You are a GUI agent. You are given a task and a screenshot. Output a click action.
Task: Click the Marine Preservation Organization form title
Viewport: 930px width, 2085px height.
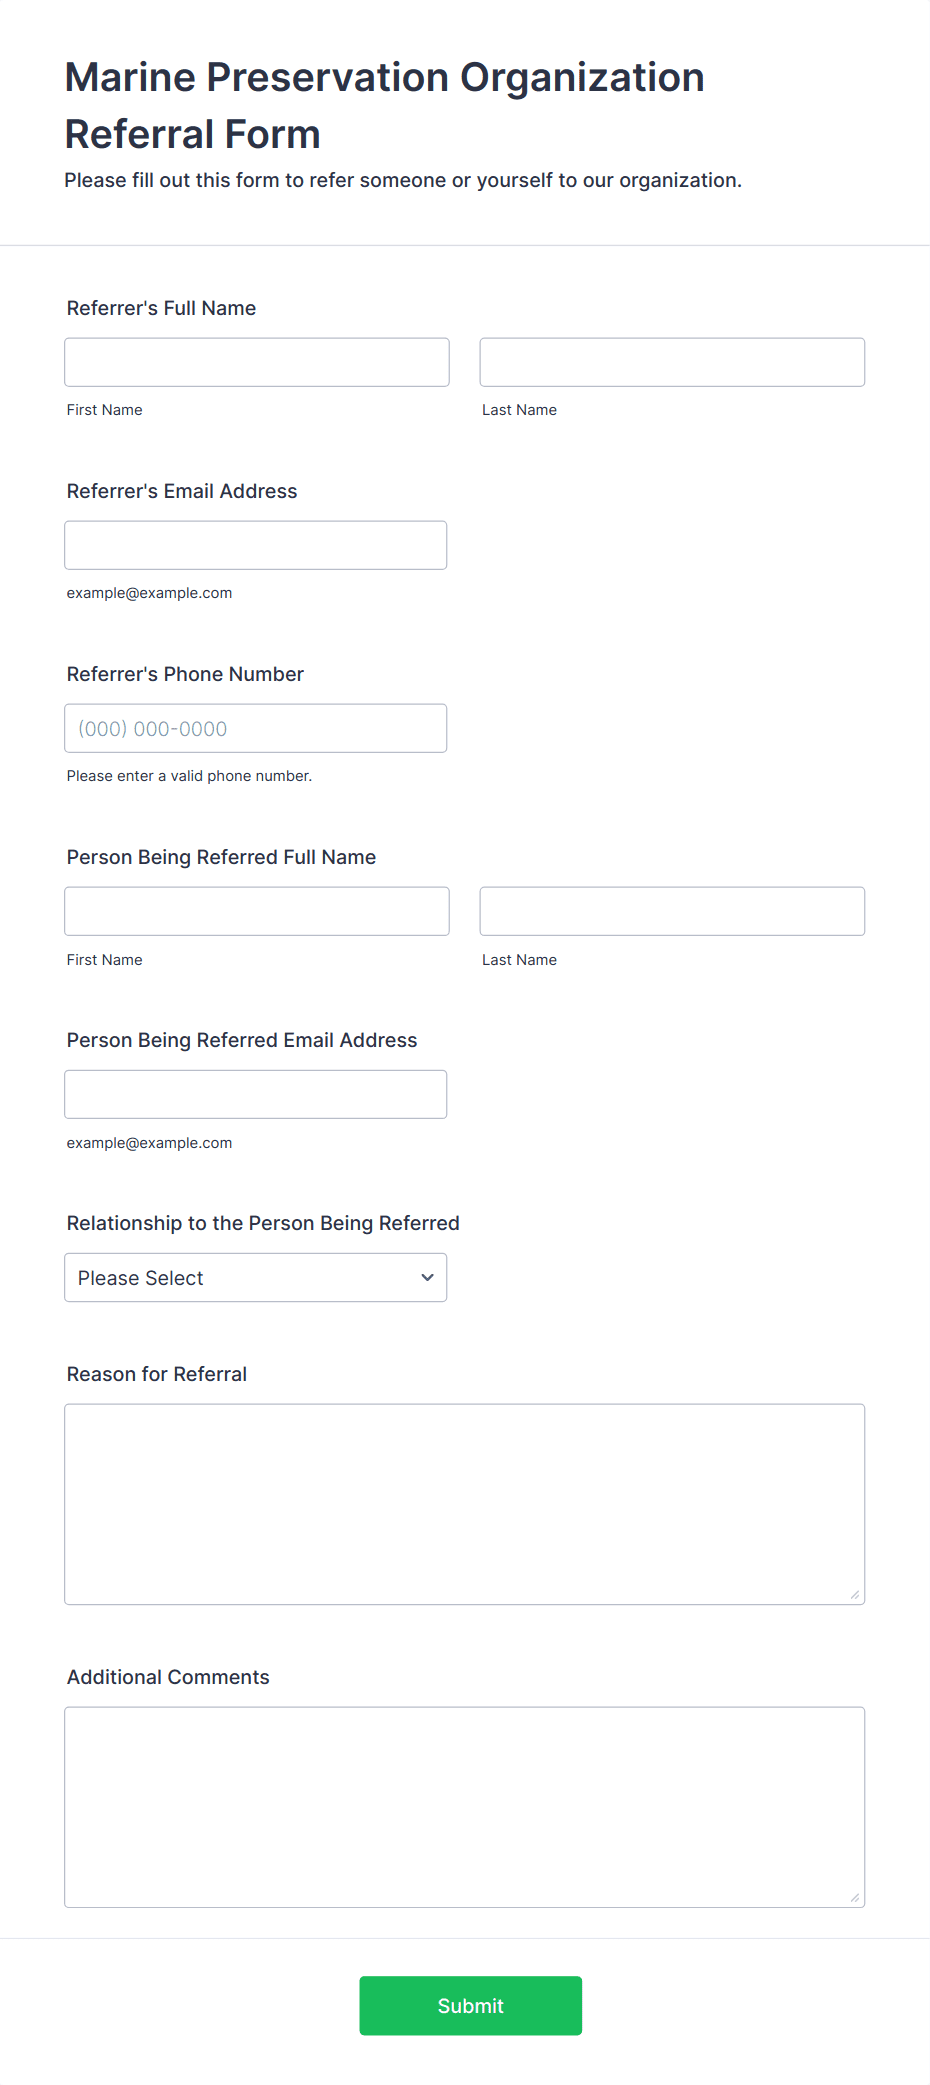[x=385, y=105]
